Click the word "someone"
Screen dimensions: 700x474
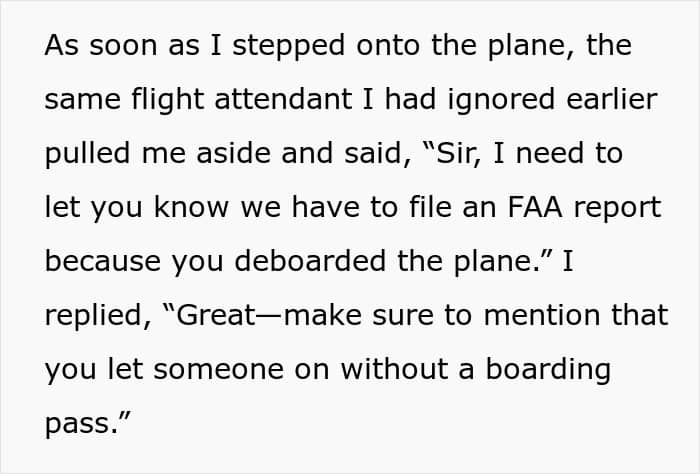(x=219, y=370)
